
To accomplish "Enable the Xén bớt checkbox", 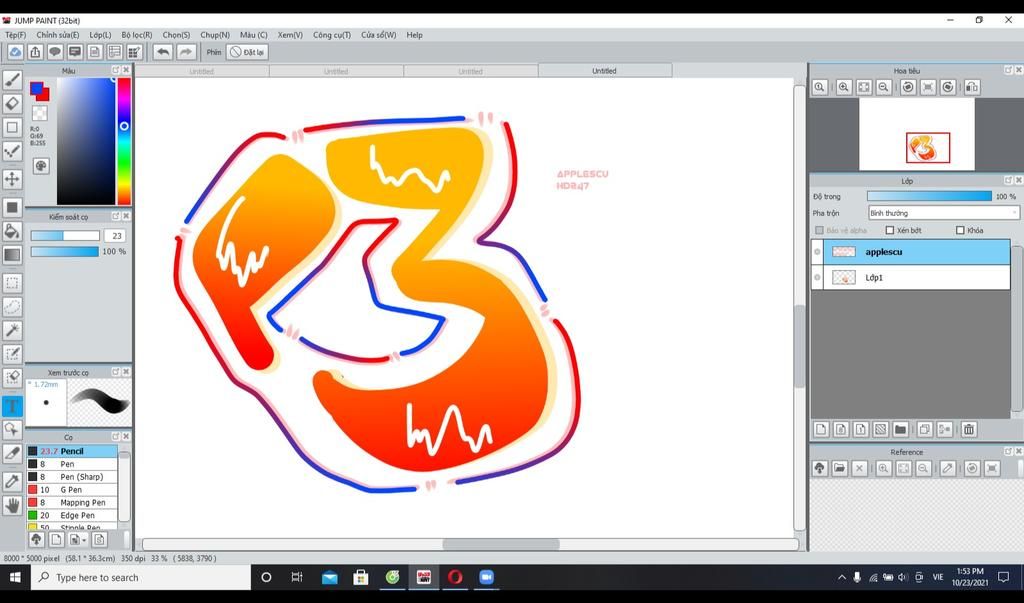I will (x=889, y=230).
